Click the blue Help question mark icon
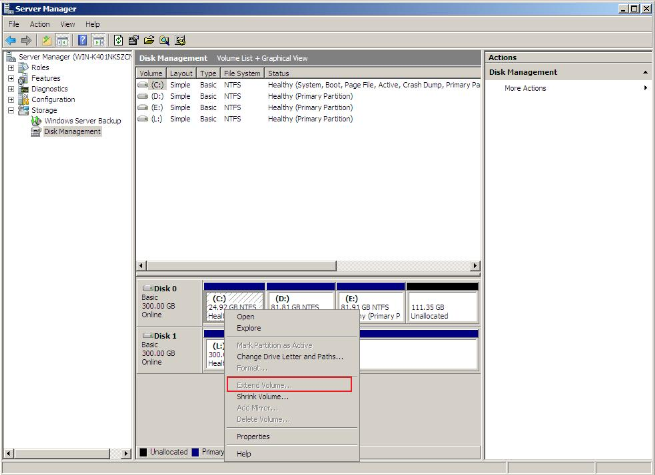The image size is (655, 475). pyautogui.click(x=83, y=40)
